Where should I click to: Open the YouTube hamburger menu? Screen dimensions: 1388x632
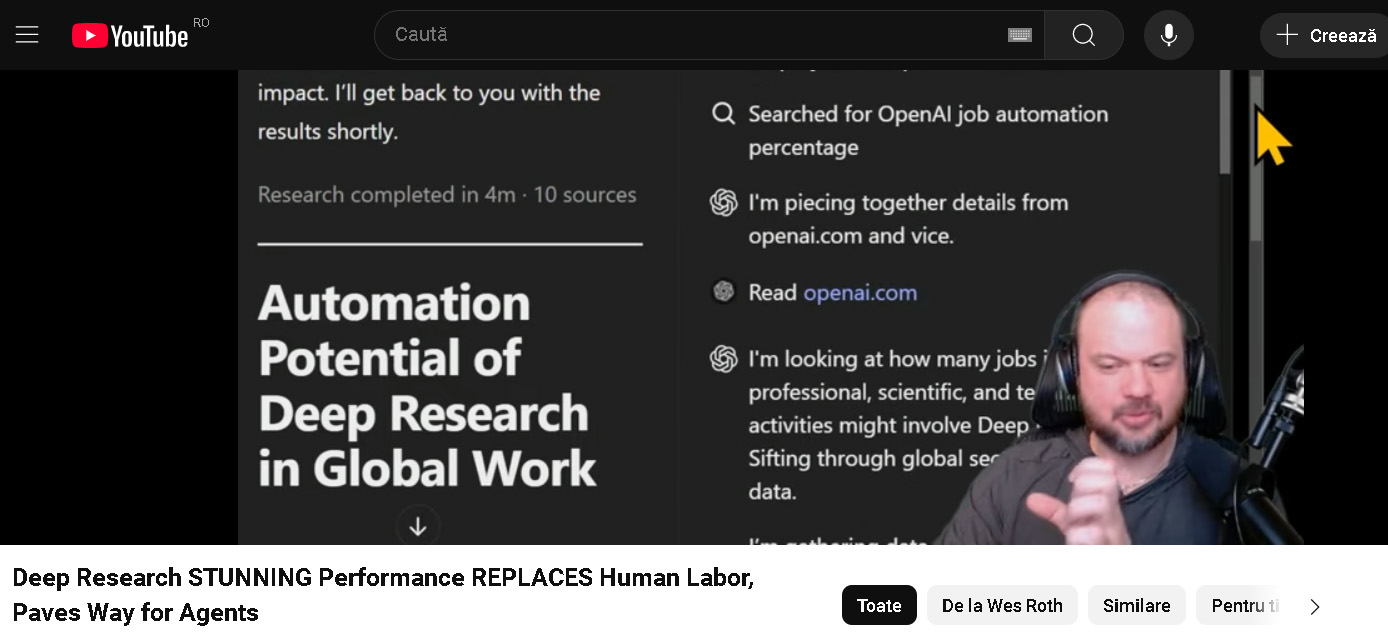coord(26,34)
